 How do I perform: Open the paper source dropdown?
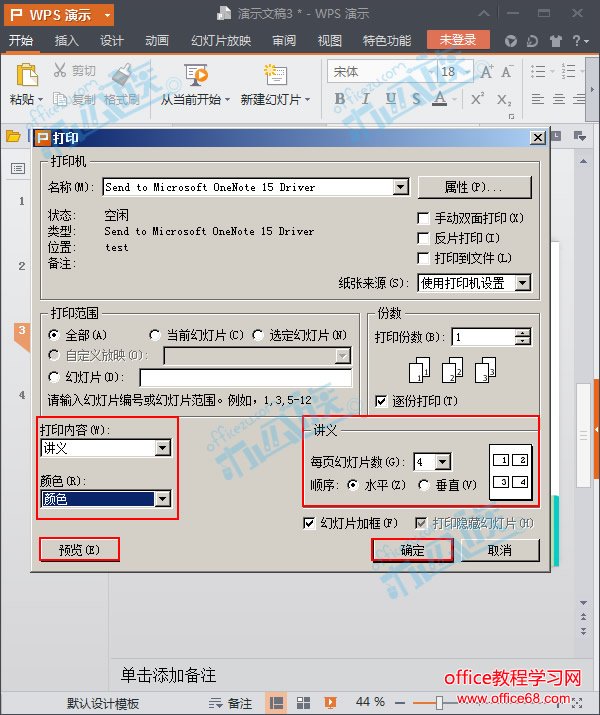(522, 283)
